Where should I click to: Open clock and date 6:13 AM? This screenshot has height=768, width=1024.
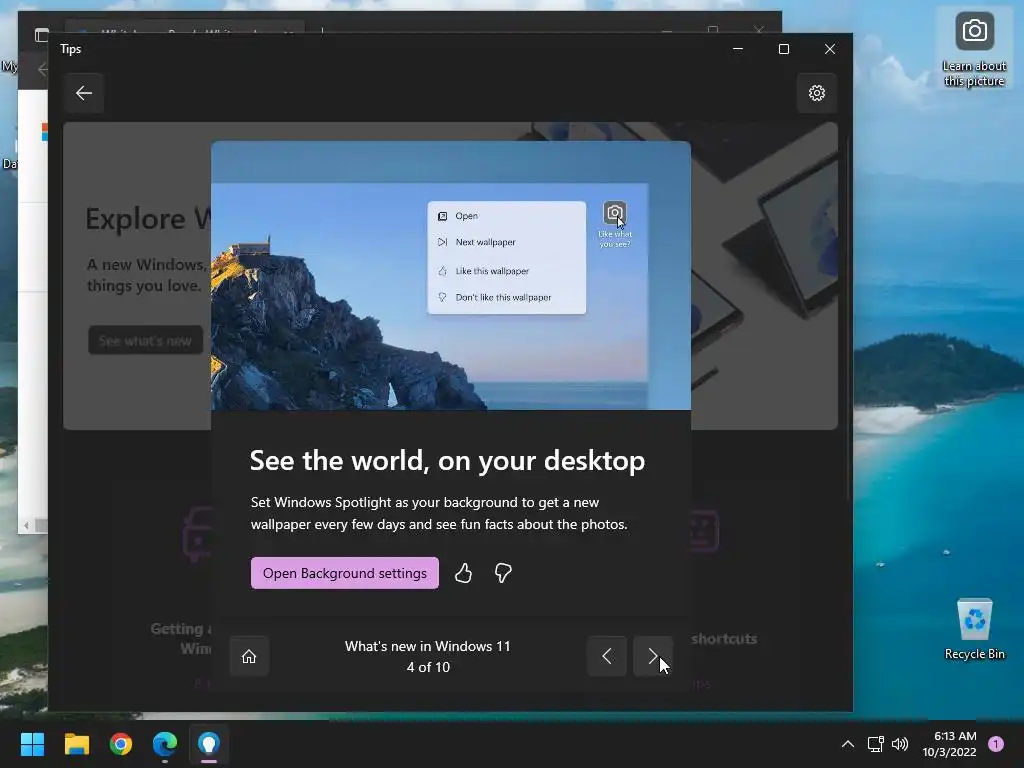pyautogui.click(x=950, y=744)
